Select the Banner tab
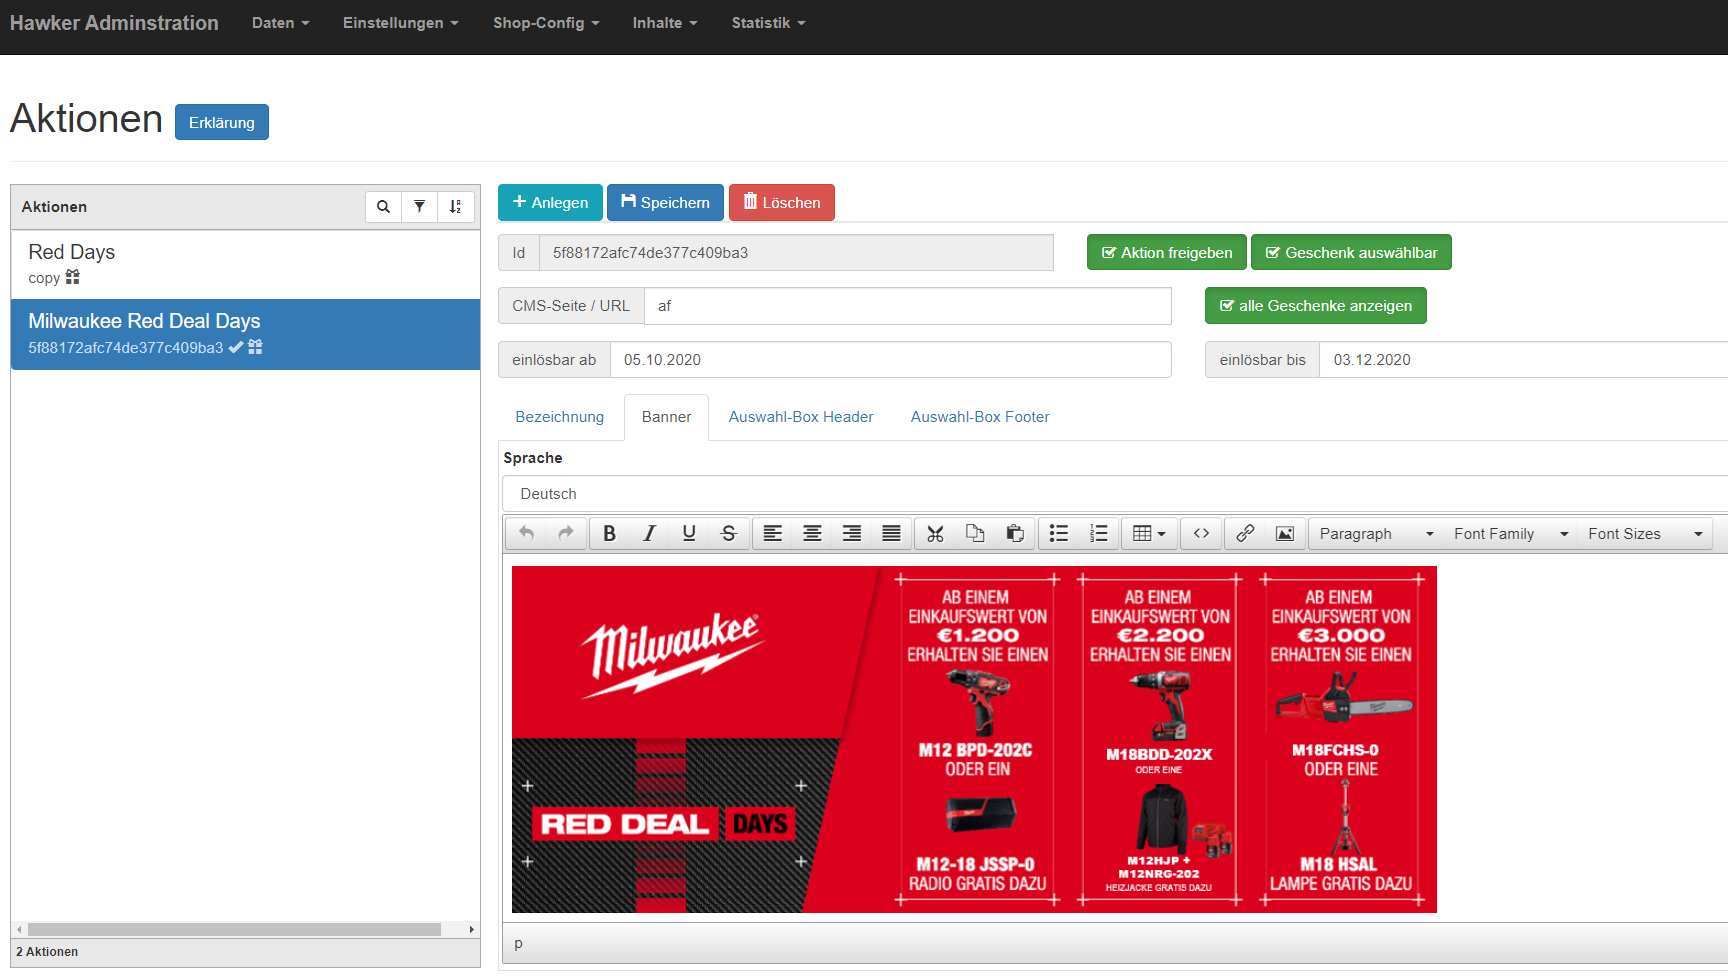Screen dimensions: 1728x977 (x=666, y=417)
